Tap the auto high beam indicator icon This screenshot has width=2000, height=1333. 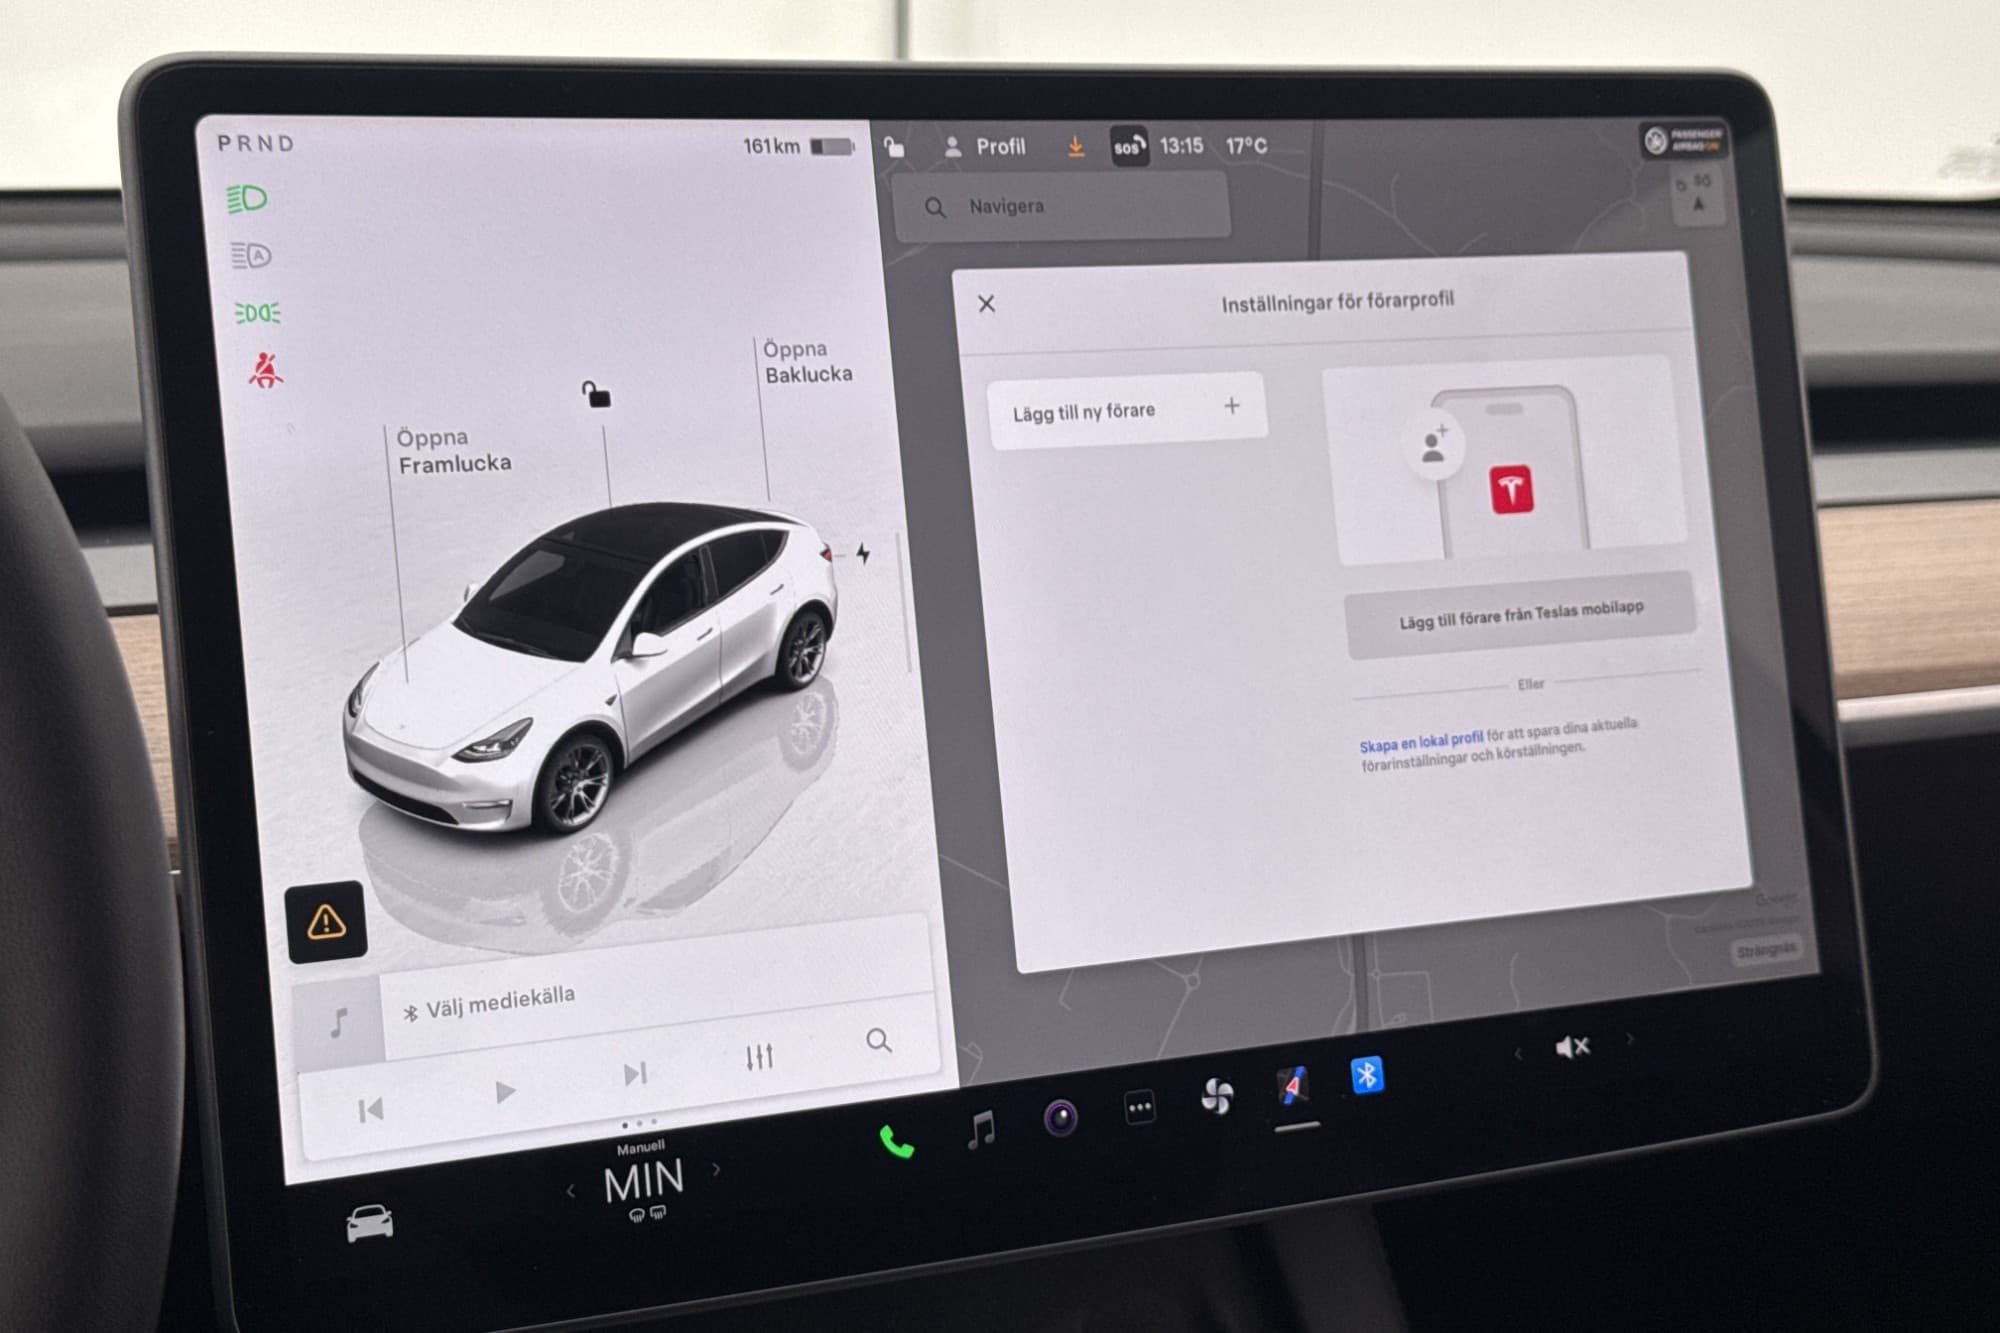pos(251,256)
